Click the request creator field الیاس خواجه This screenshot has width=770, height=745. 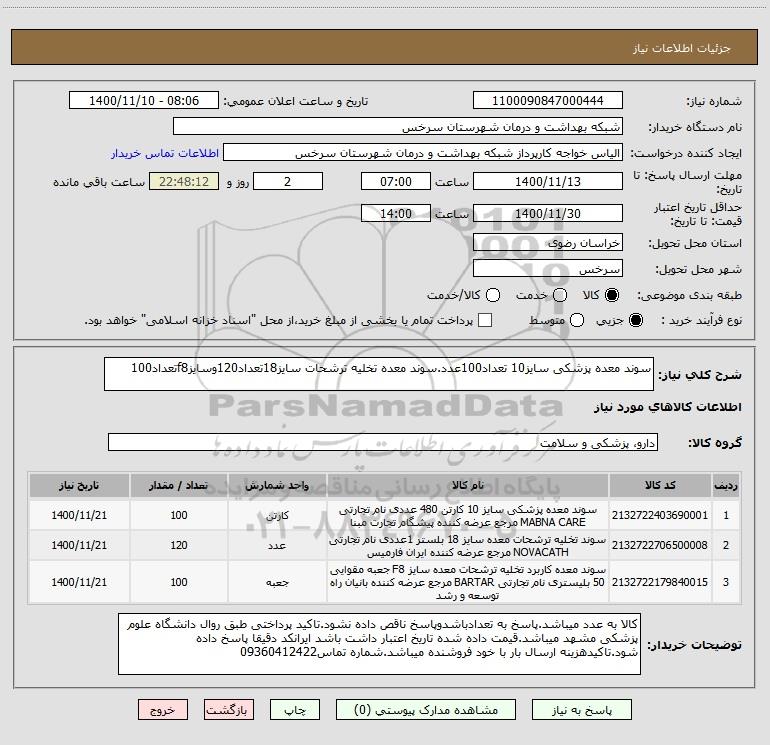click(x=423, y=153)
